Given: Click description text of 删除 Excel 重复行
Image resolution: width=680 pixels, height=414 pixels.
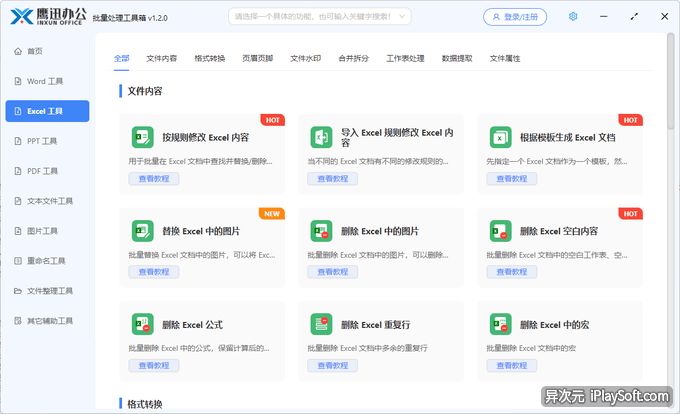Looking at the screenshot, I should 367,348.
